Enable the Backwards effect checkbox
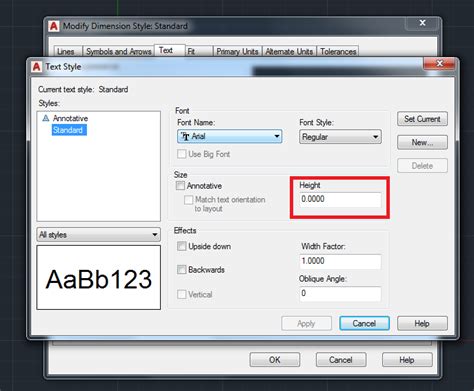The height and width of the screenshot is (391, 474). coord(182,269)
